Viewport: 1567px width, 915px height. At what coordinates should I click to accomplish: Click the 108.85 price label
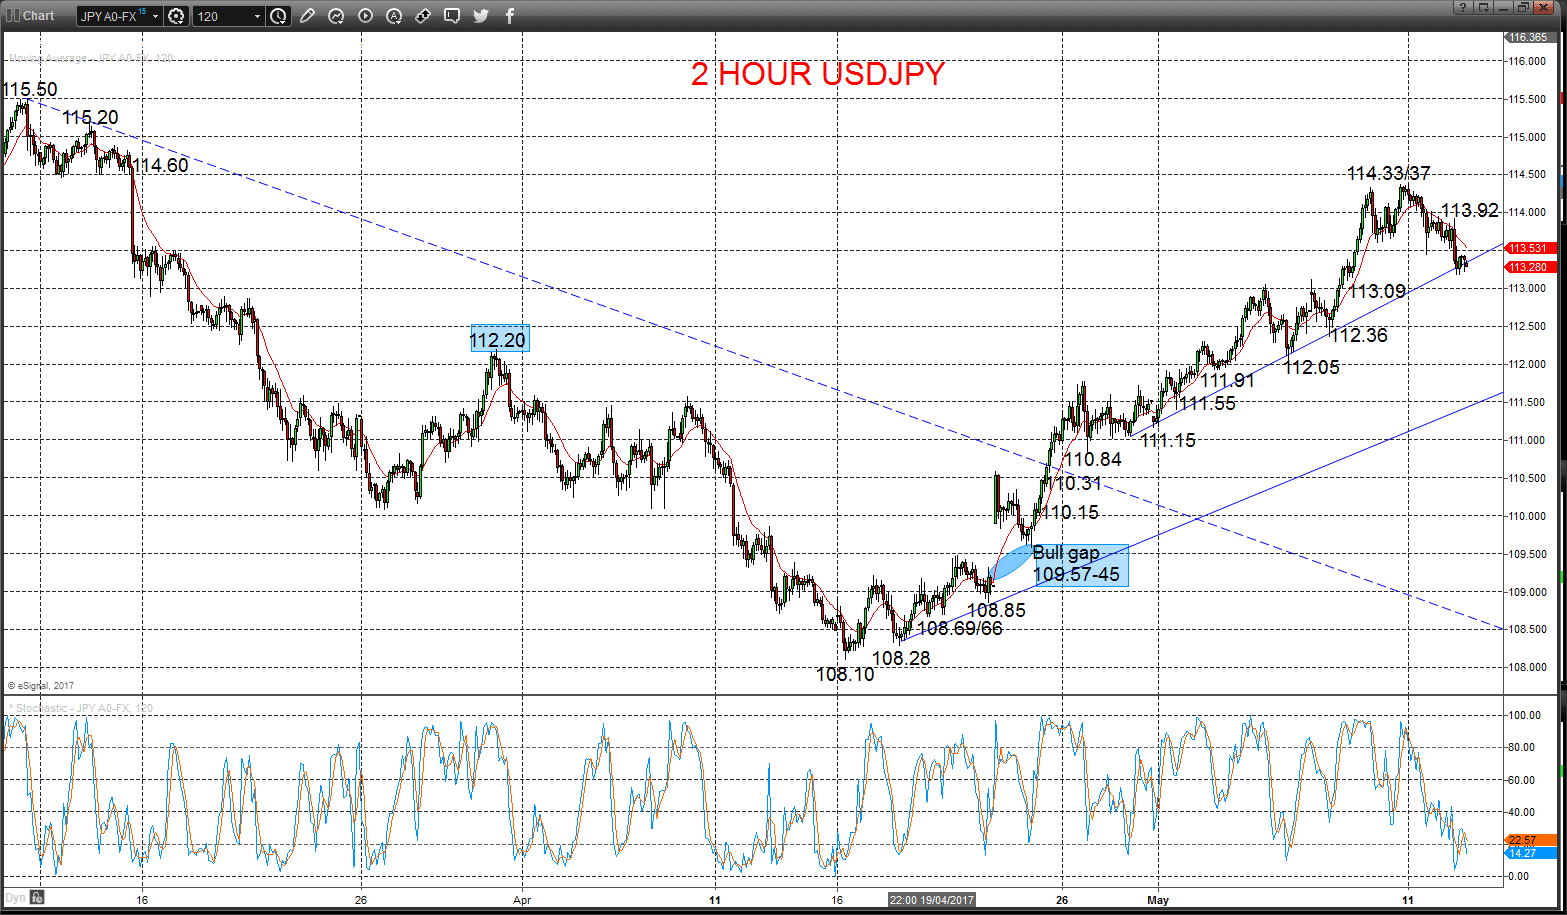pos(996,610)
